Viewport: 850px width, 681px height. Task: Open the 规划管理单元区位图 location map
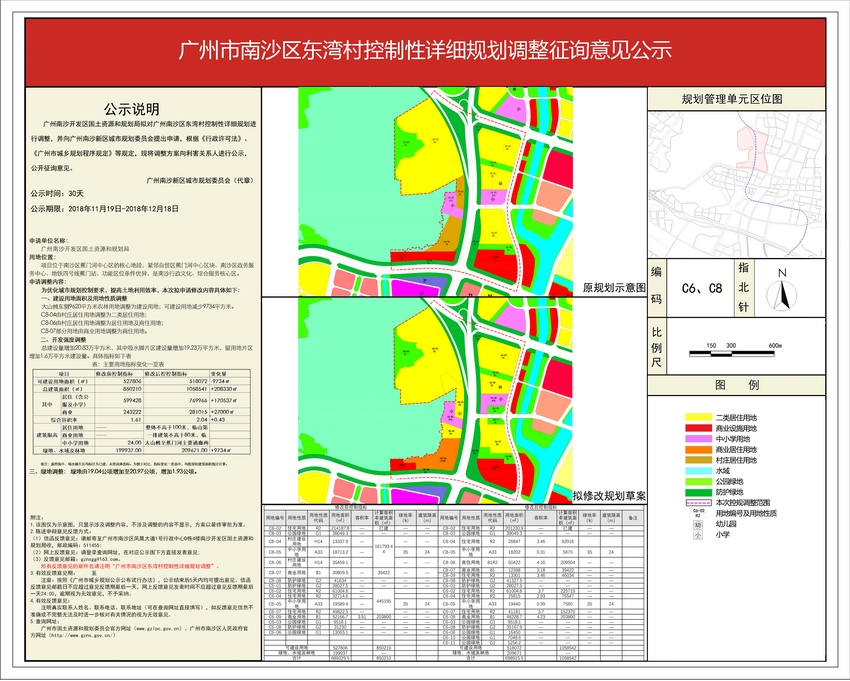click(x=736, y=184)
